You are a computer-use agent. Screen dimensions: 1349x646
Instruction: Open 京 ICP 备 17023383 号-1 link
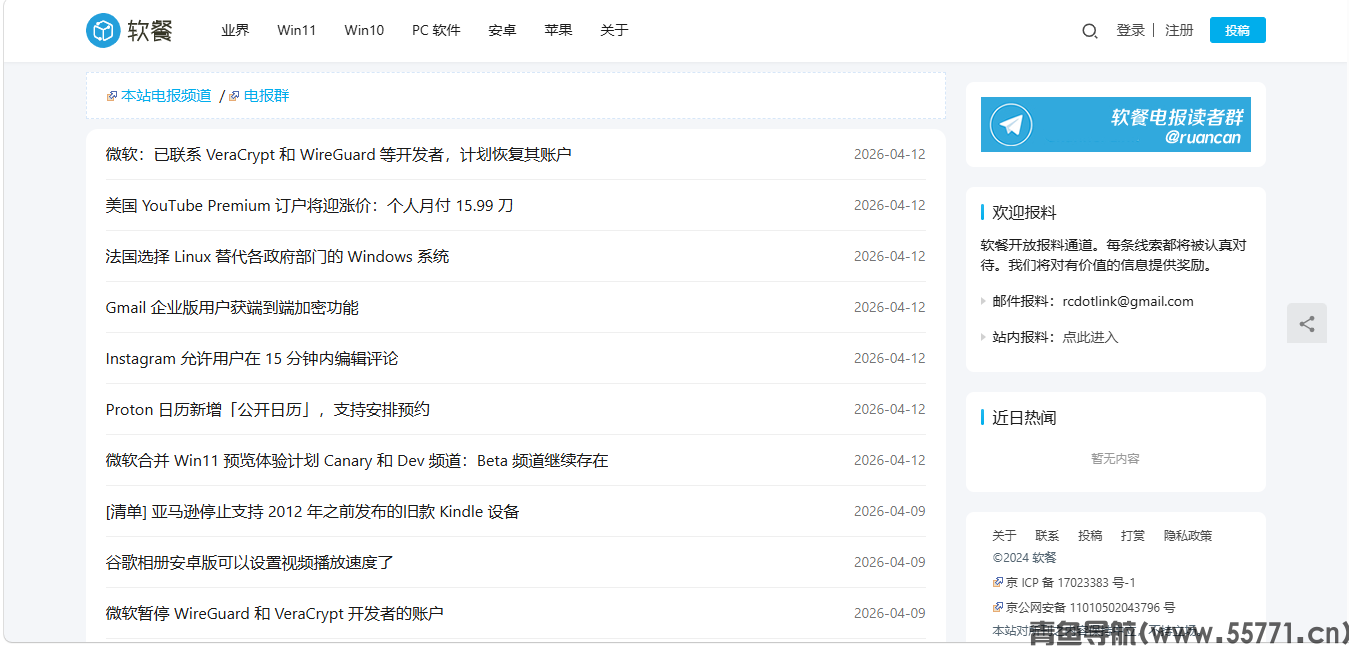coord(1070,583)
